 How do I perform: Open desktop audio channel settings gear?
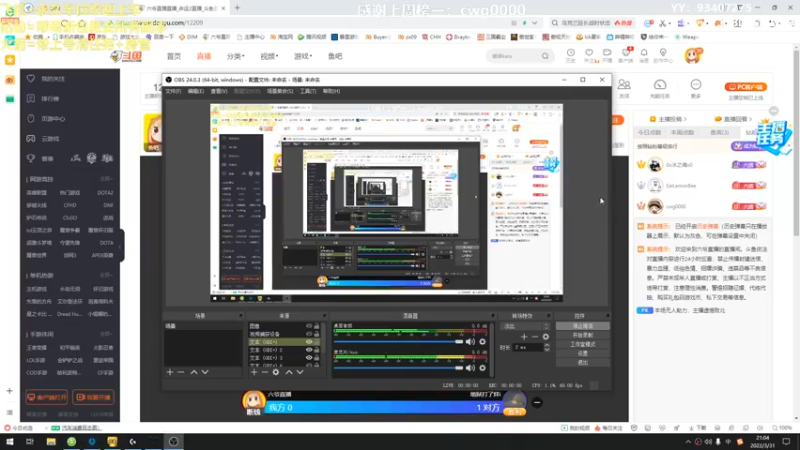point(482,342)
